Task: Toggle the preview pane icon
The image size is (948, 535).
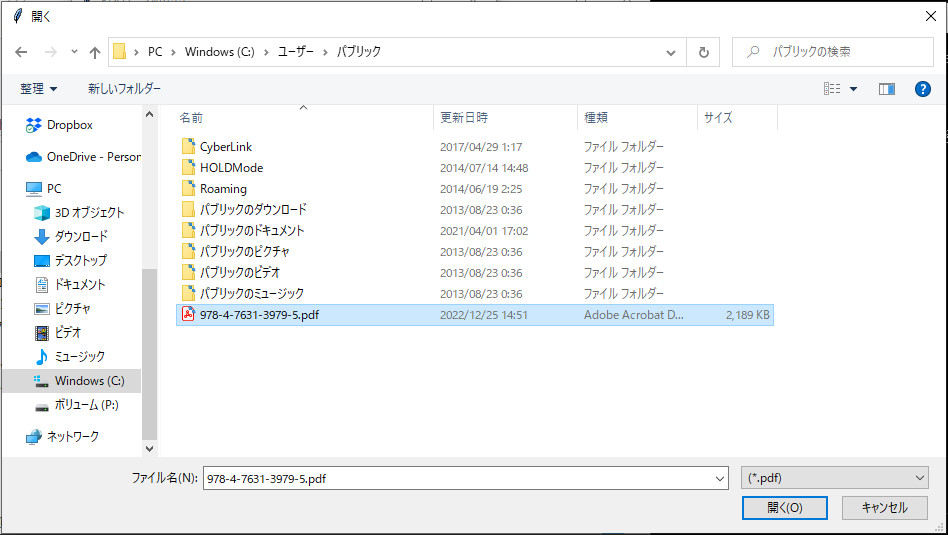Action: 886,89
